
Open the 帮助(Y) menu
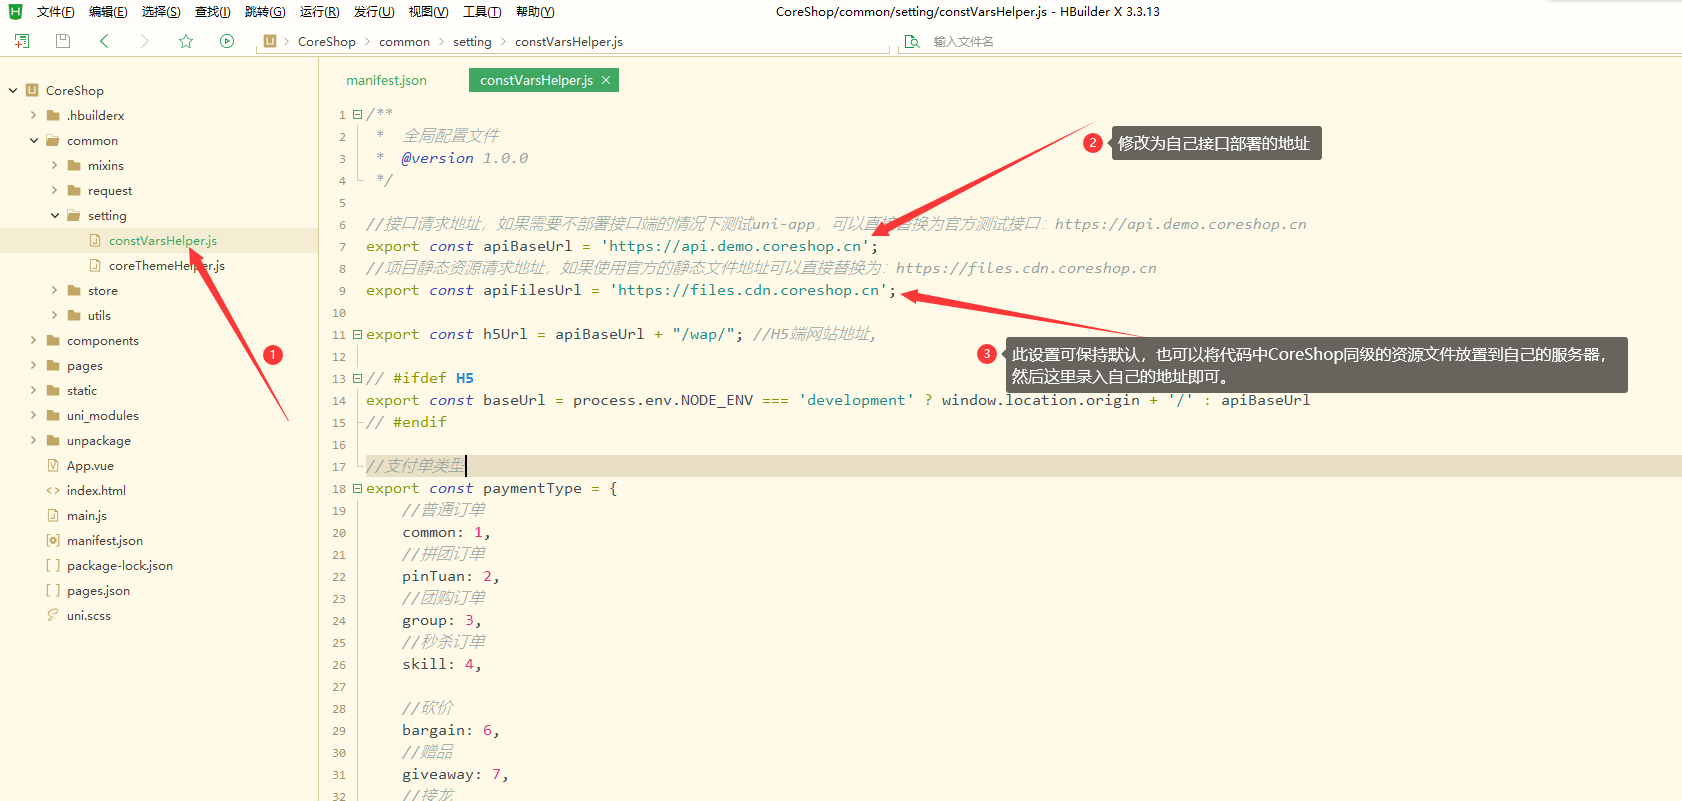tap(535, 12)
